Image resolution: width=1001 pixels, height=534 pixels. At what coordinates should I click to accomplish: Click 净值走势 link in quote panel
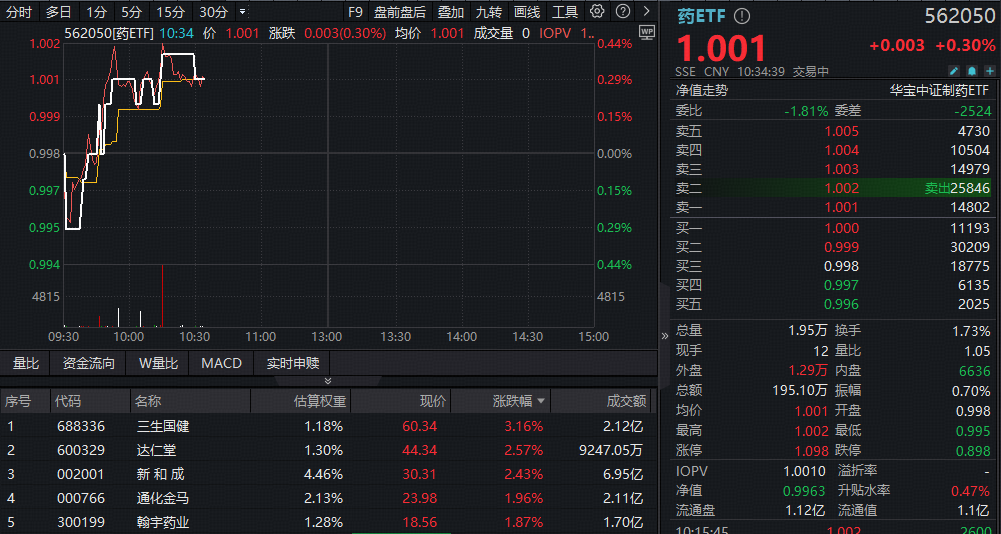(702, 91)
